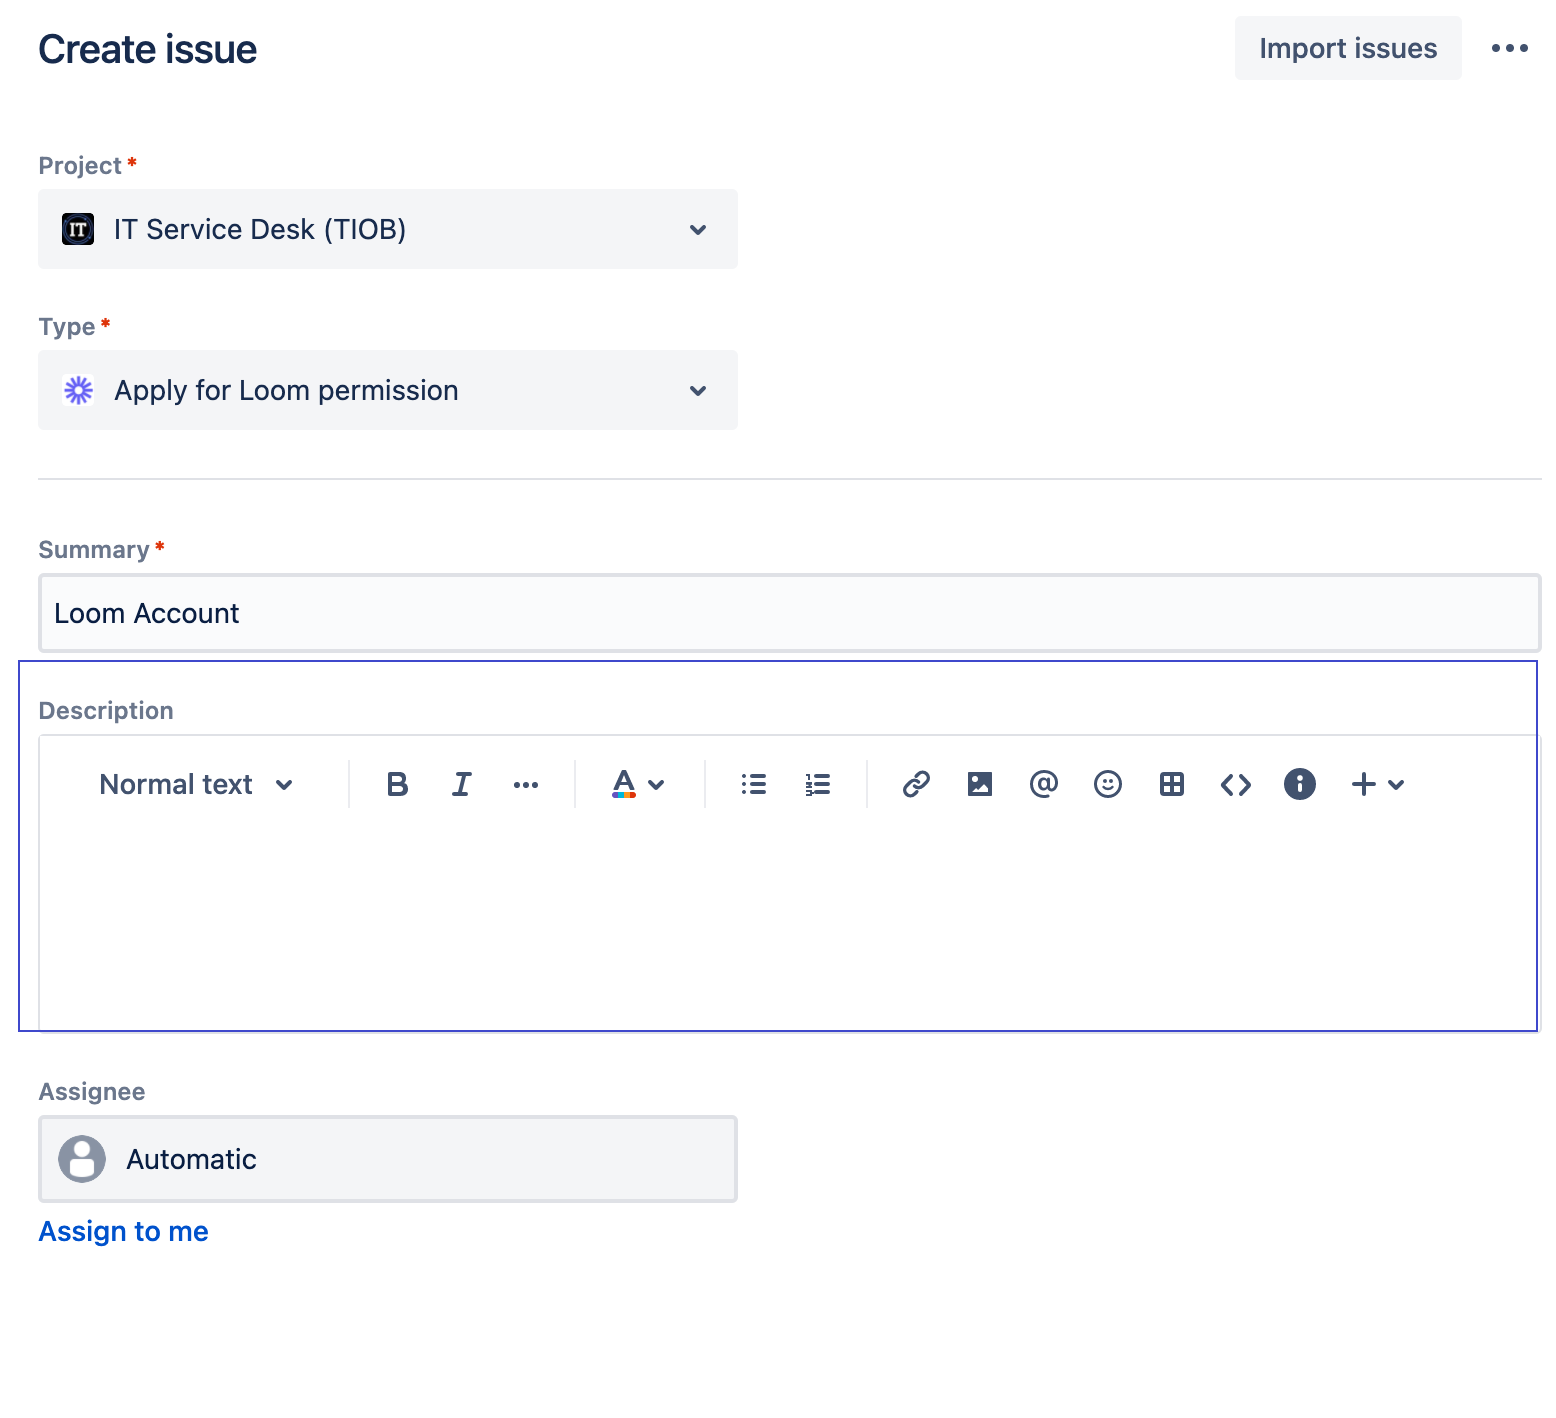Expand the insert plus menu
The image size is (1556, 1418).
coord(1378,784)
